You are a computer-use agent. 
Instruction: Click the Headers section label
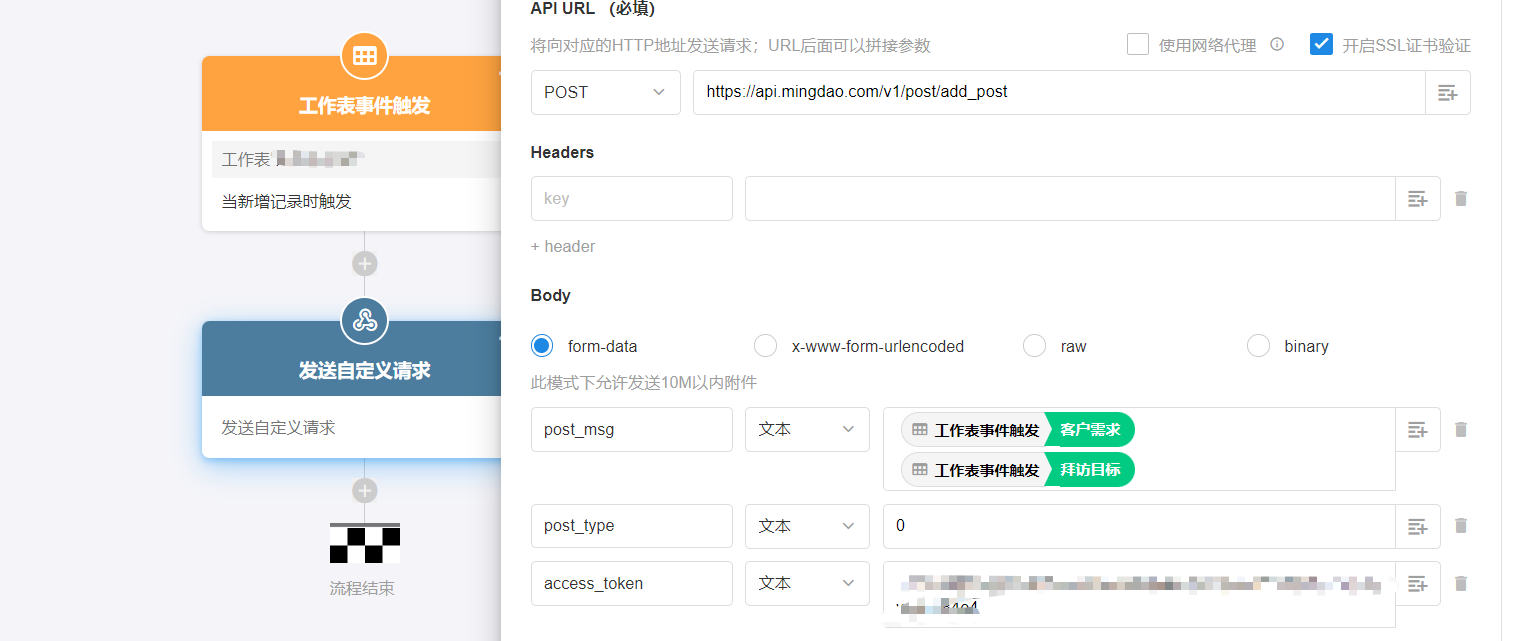point(562,152)
